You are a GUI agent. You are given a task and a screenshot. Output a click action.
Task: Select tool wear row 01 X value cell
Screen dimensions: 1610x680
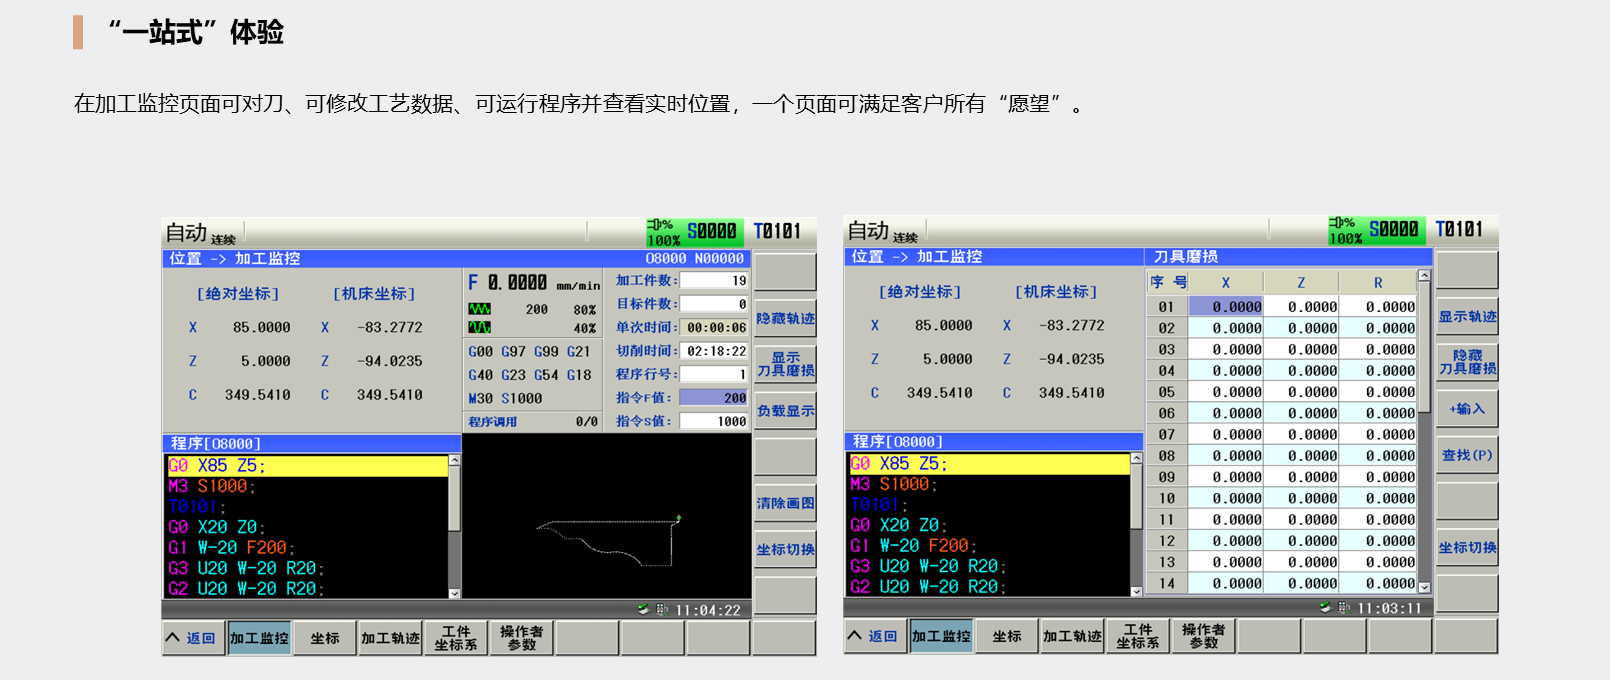pos(1226,307)
